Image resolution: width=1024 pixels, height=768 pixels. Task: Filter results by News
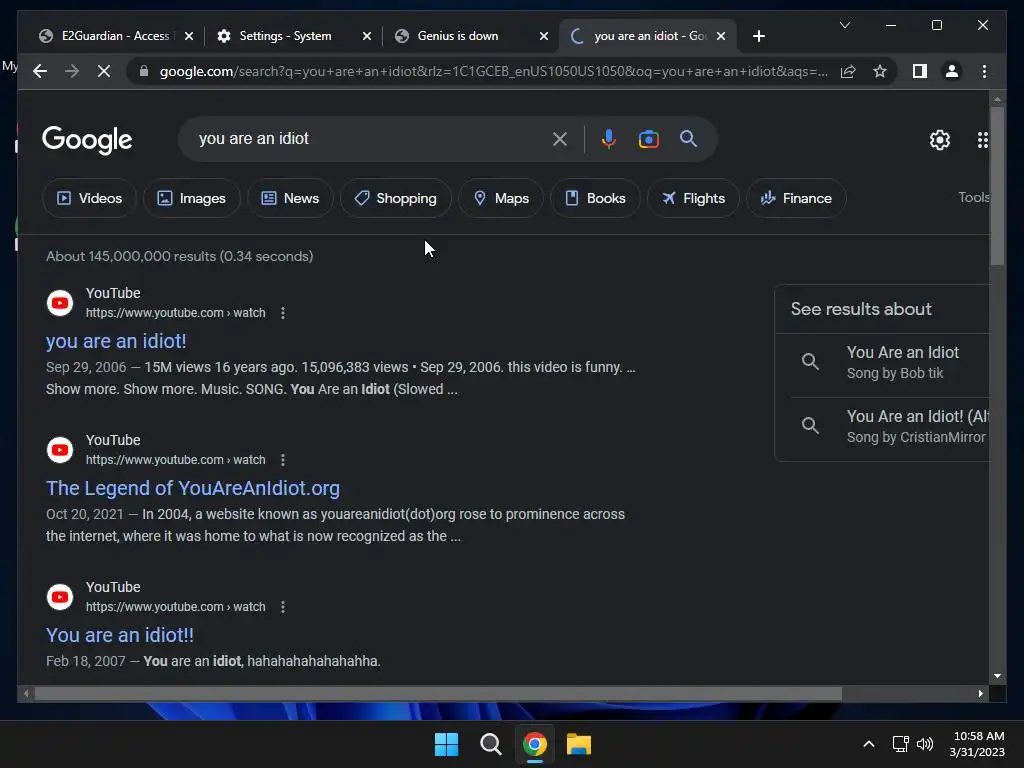coord(290,198)
